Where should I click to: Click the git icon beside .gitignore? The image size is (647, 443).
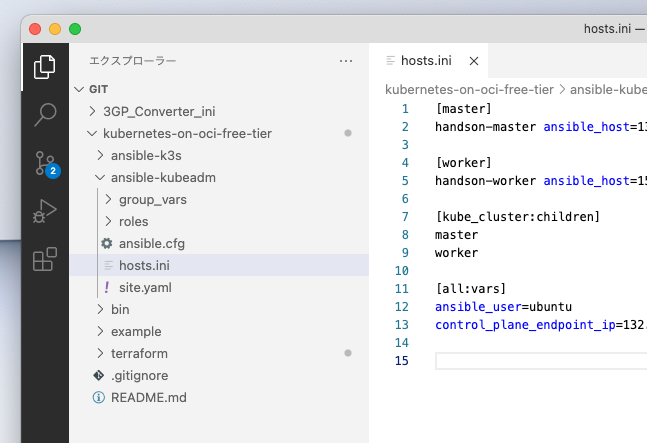[x=99, y=375]
